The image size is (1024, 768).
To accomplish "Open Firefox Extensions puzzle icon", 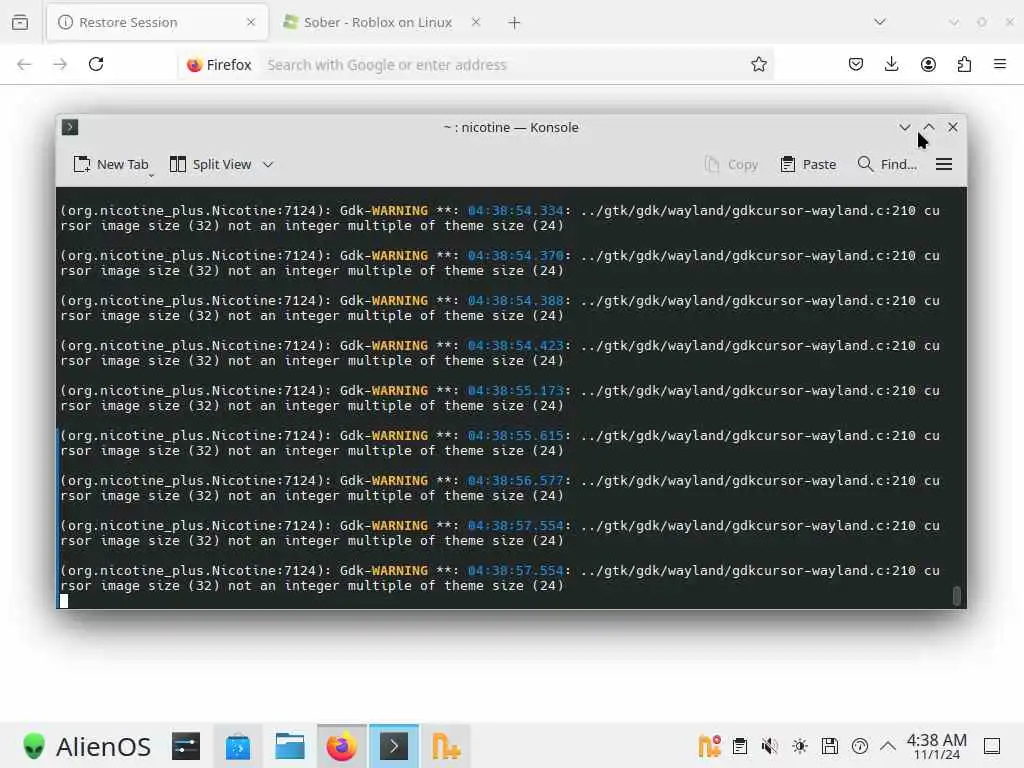I will click(x=964, y=64).
